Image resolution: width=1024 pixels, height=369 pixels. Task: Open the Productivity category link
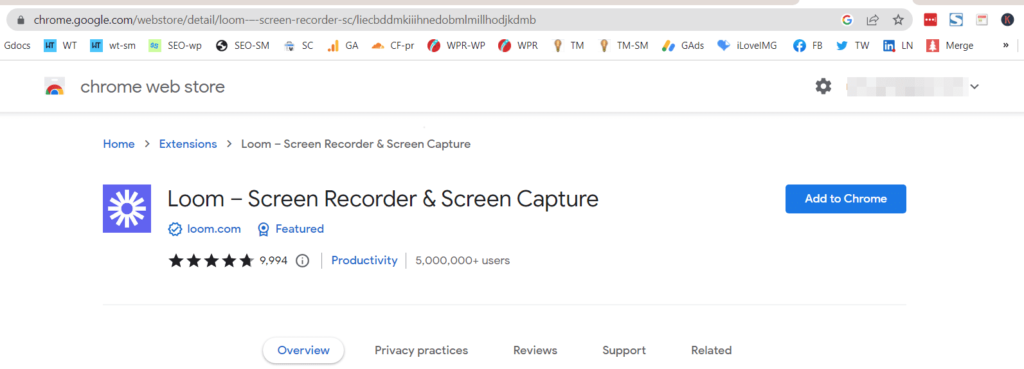pyautogui.click(x=364, y=260)
